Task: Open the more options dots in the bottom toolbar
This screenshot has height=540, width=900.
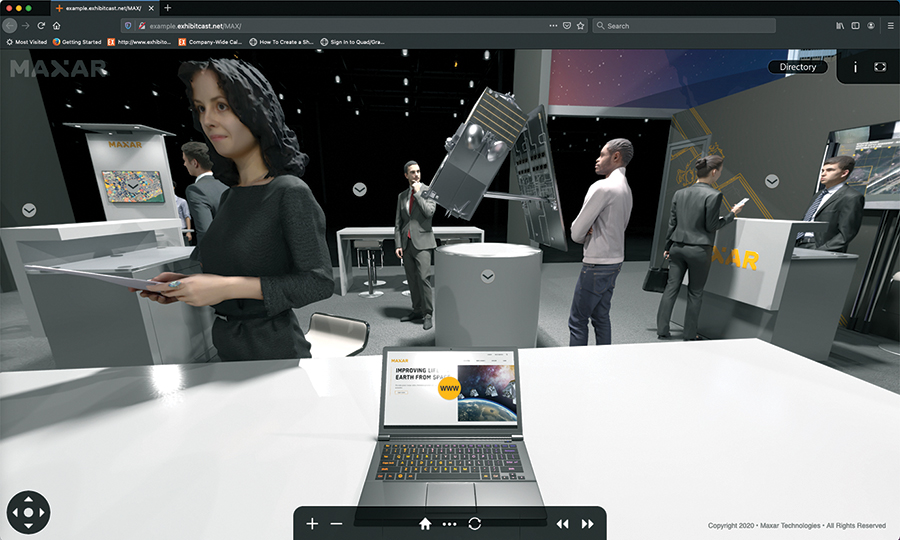Action: pos(449,524)
